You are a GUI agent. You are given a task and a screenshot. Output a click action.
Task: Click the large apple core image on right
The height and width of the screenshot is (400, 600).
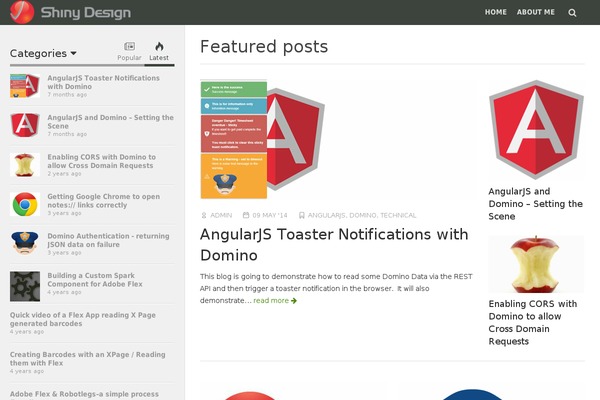536,264
